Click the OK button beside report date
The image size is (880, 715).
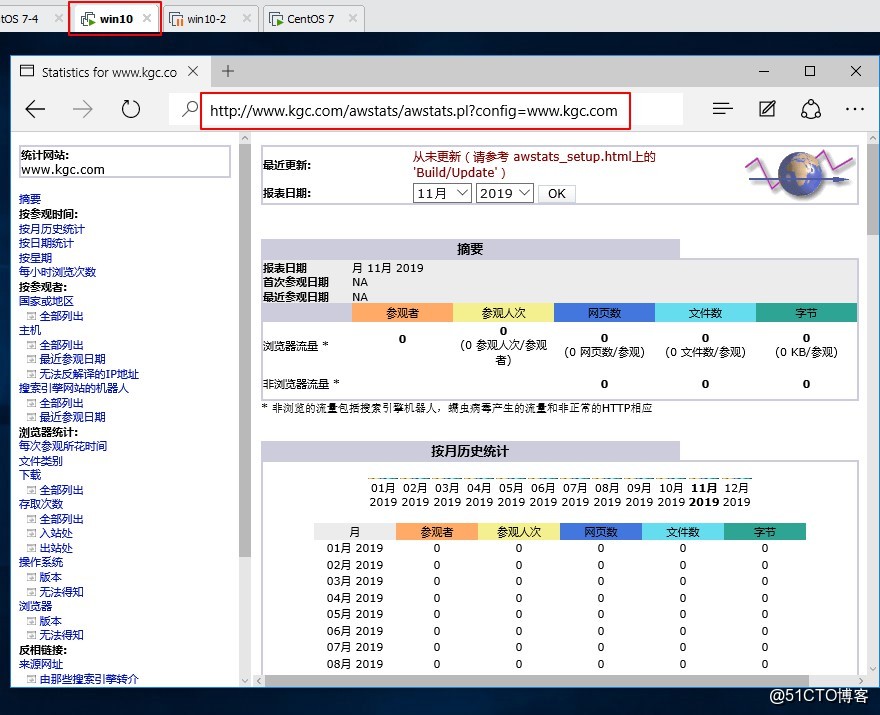[556, 194]
